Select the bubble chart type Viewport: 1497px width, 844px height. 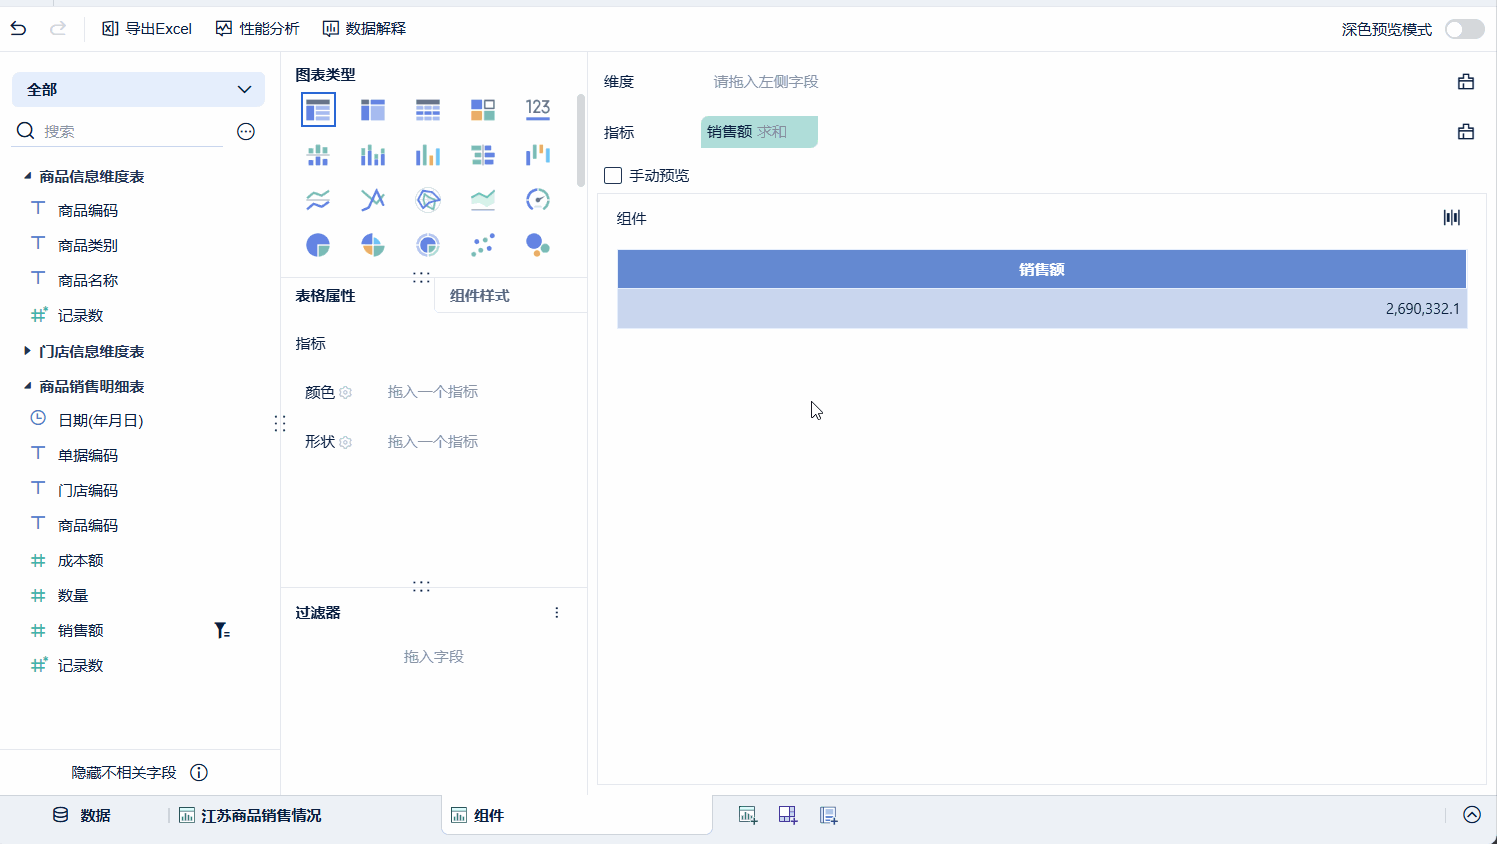tap(538, 245)
